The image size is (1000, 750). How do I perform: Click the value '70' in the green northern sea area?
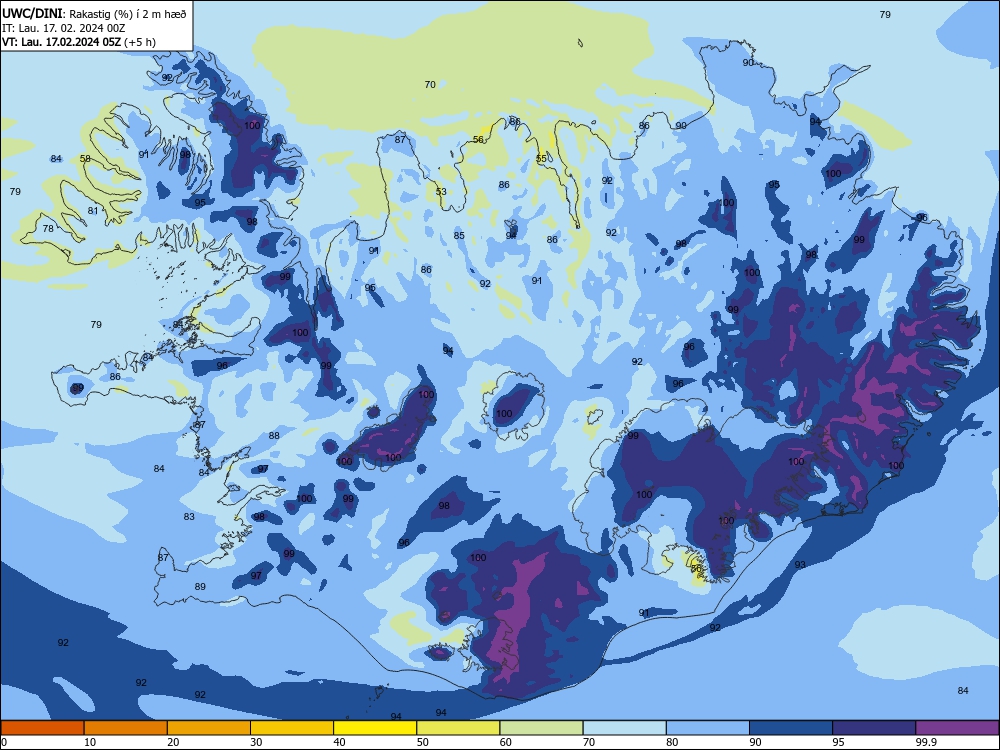pos(430,84)
